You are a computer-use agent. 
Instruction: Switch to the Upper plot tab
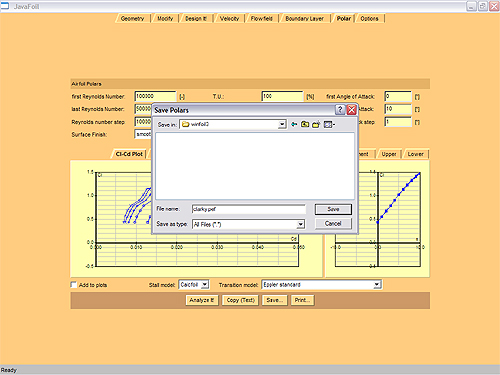[389, 154]
